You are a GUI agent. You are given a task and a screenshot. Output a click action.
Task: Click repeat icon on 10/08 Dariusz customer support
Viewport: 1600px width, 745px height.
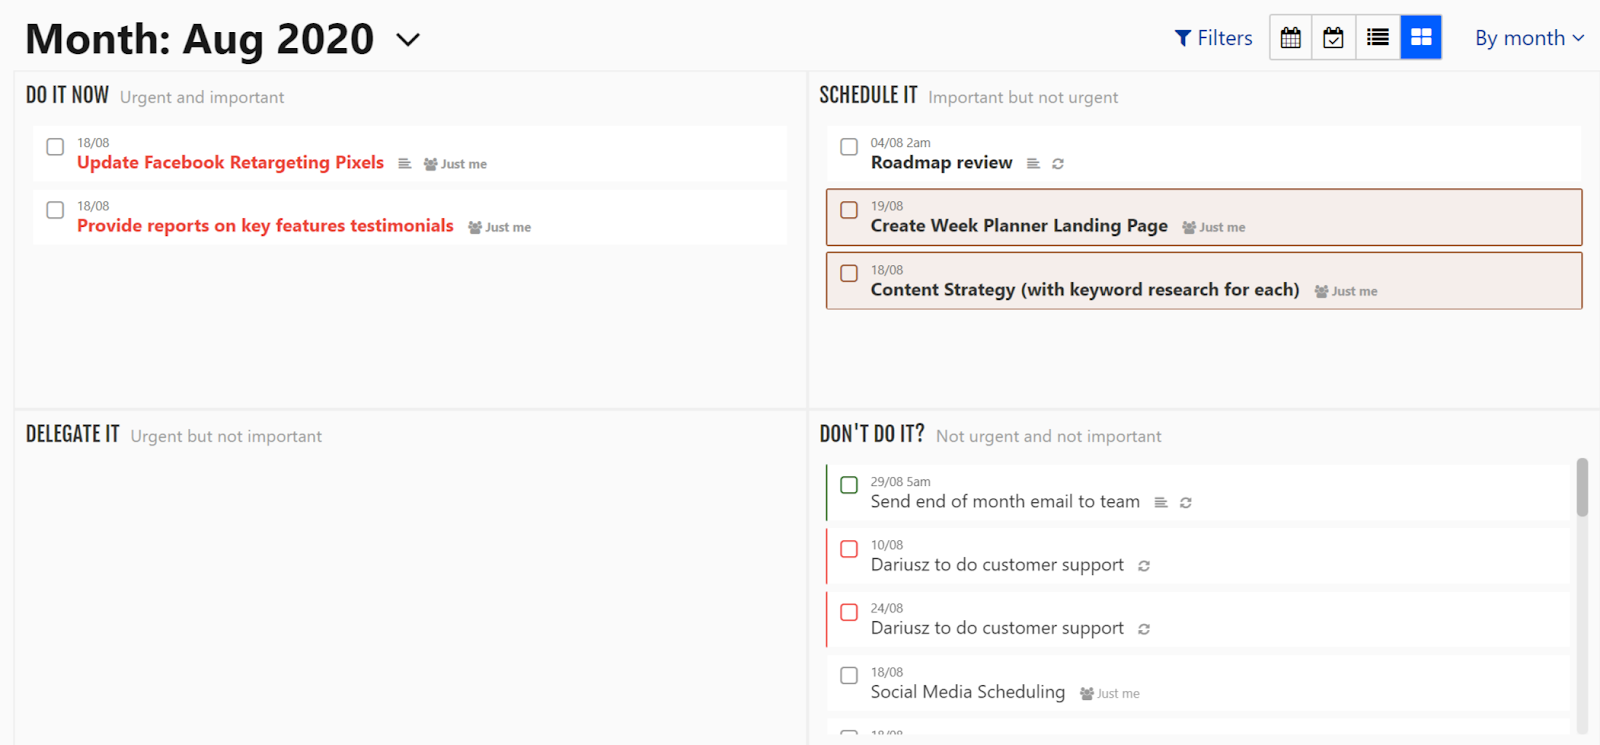coord(1144,566)
